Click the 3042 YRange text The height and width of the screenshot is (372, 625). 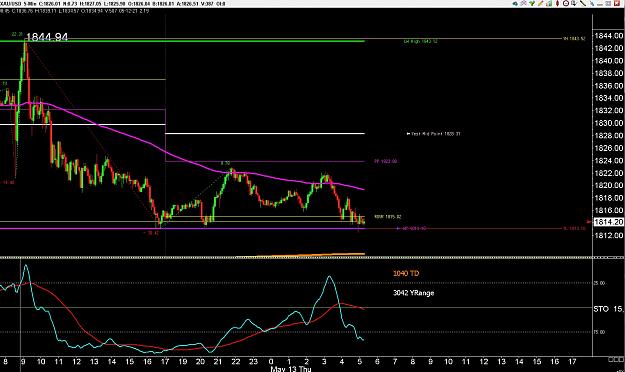pyautogui.click(x=413, y=293)
